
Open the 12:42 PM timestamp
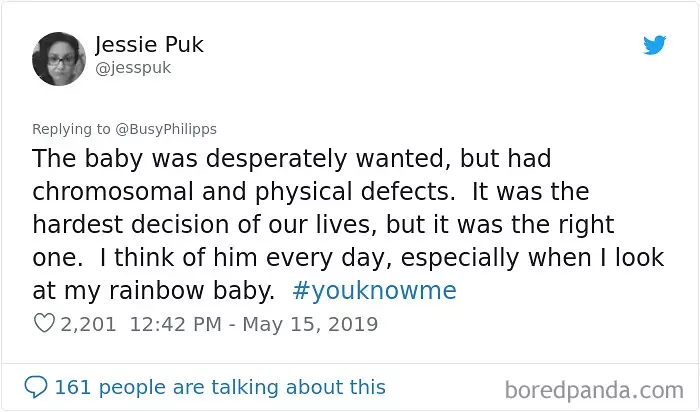(175, 324)
